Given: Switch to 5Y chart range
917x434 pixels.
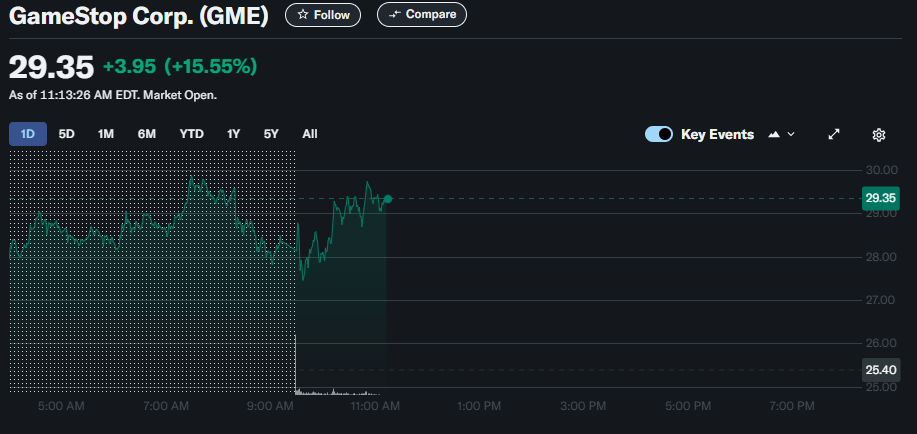Looking at the screenshot, I should click(271, 134).
